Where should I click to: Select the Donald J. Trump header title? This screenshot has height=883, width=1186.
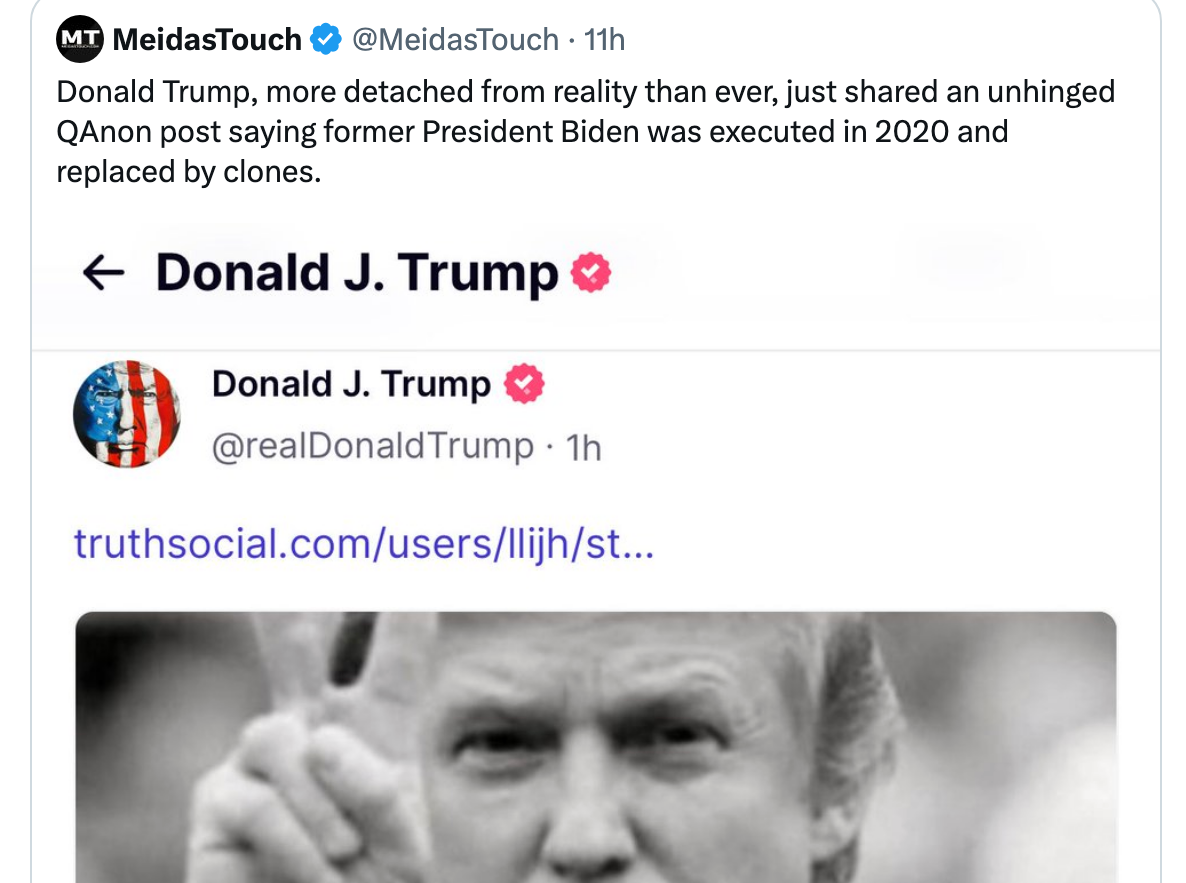tap(358, 270)
